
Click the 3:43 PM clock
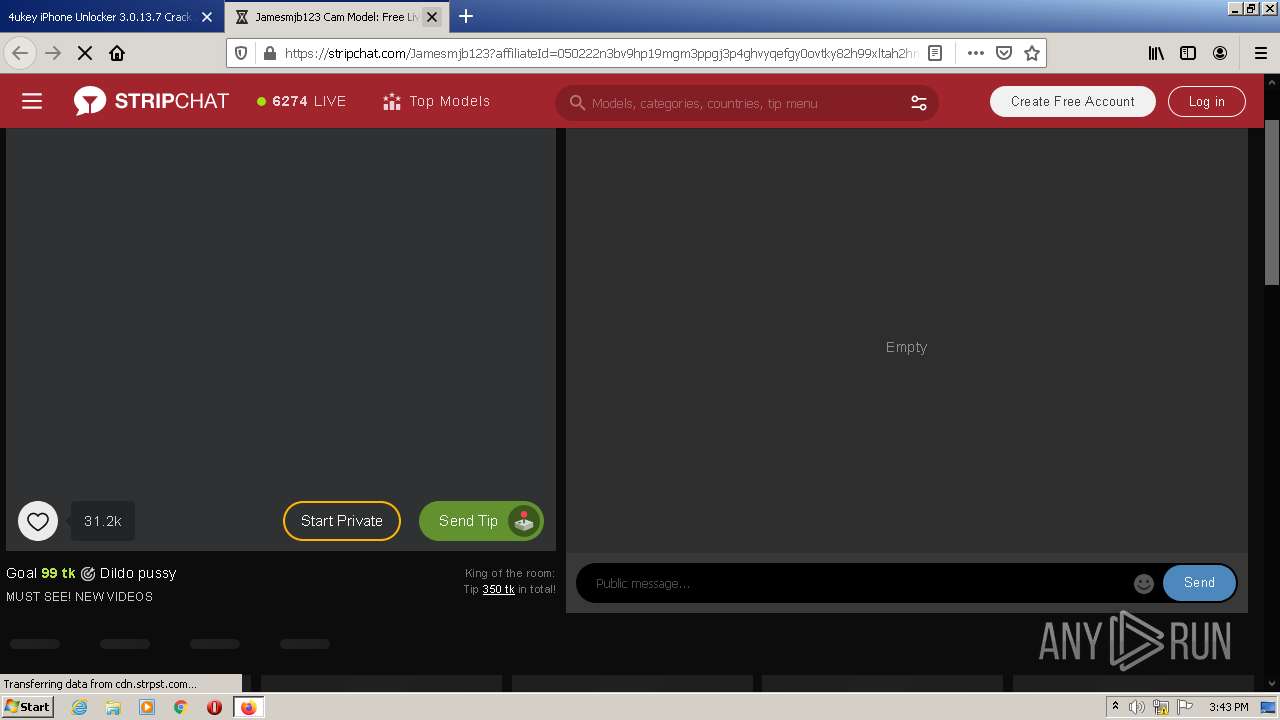point(1229,707)
